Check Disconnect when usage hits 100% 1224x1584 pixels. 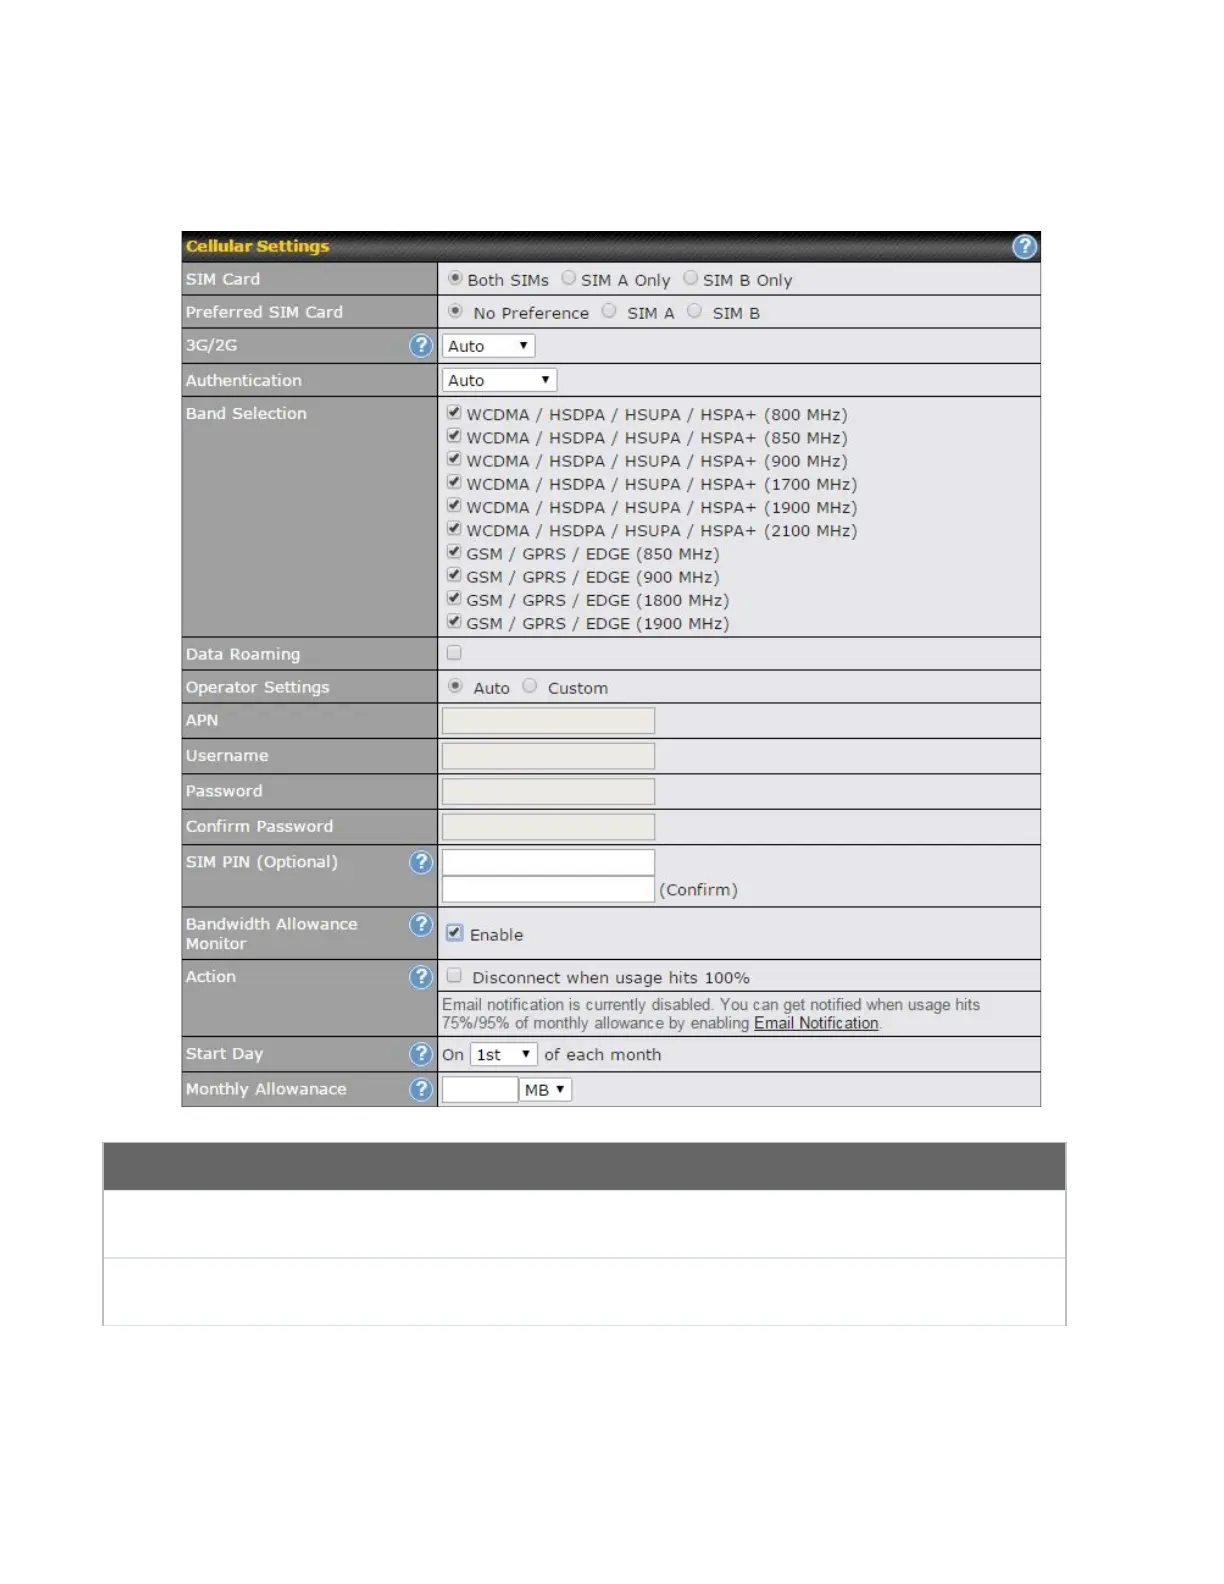454,976
